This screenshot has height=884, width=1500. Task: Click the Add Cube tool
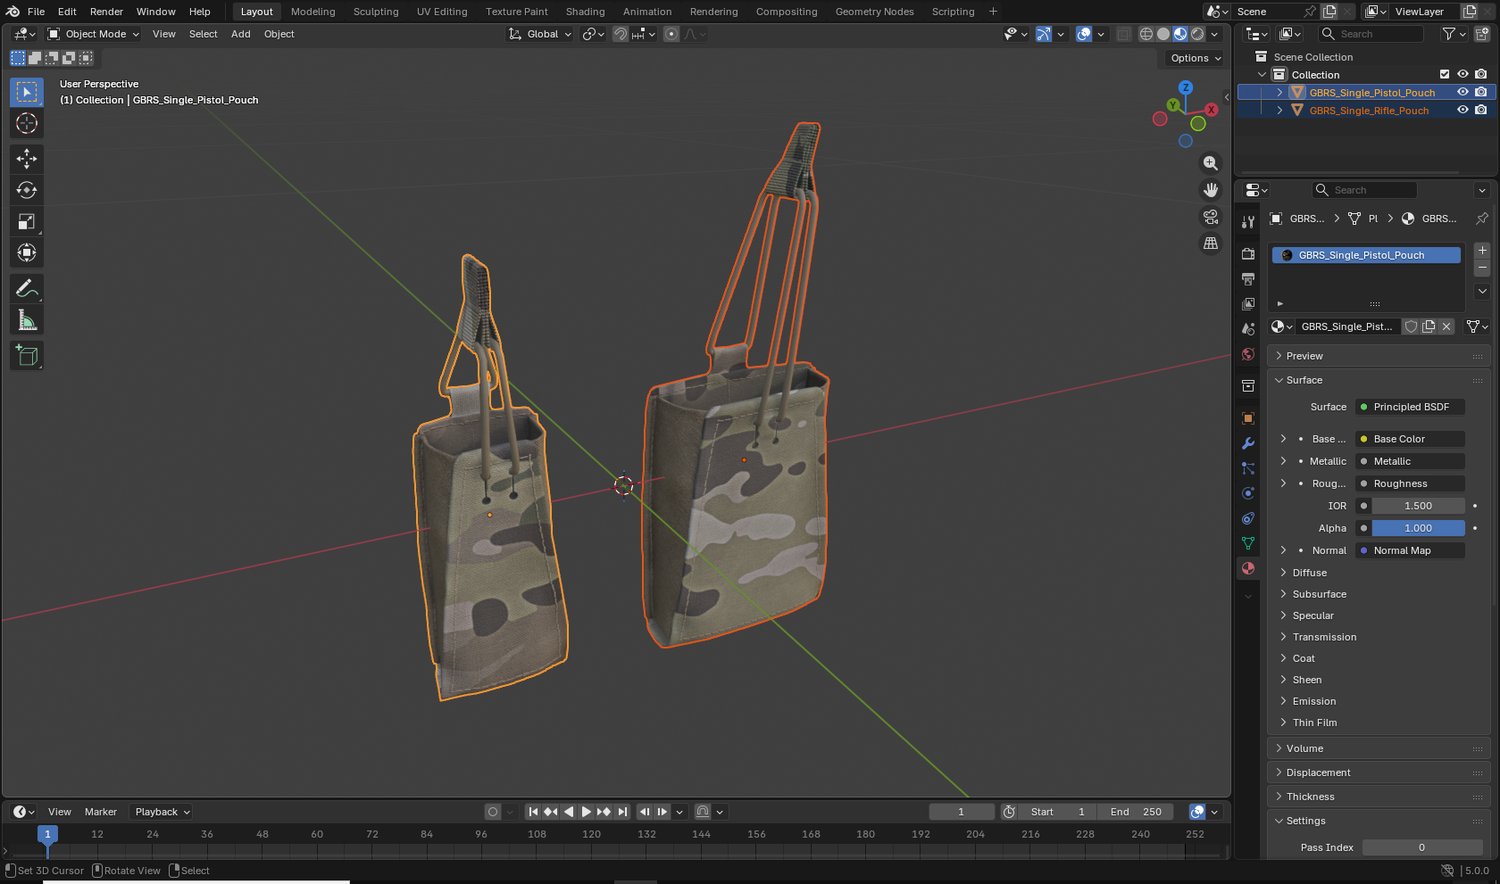pyautogui.click(x=27, y=356)
